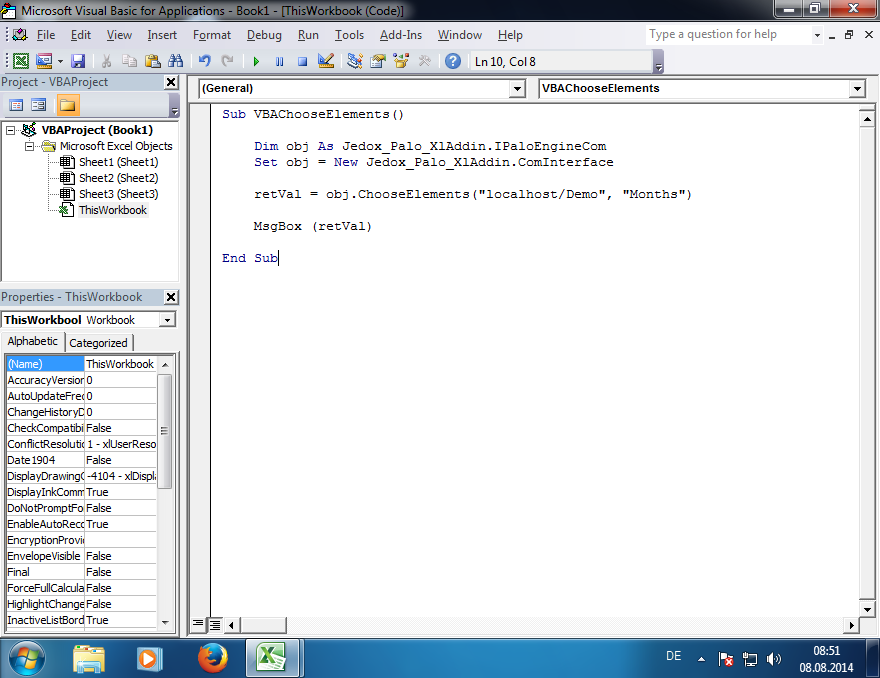Open the Insert menu
Image resolution: width=880 pixels, height=678 pixels.
(x=162, y=35)
